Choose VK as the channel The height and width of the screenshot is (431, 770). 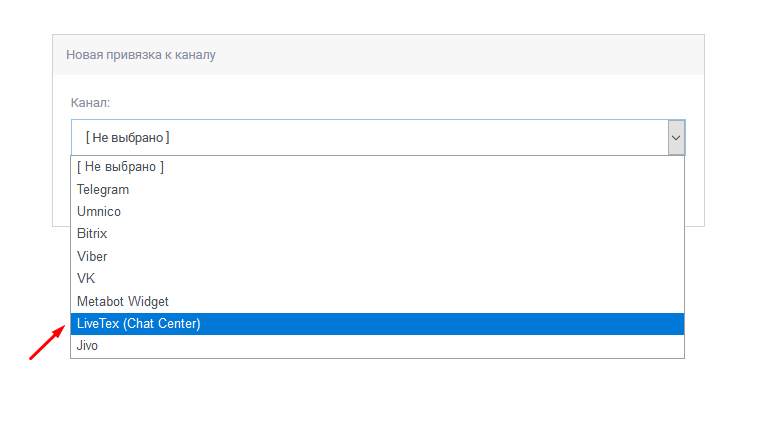pyautogui.click(x=377, y=278)
